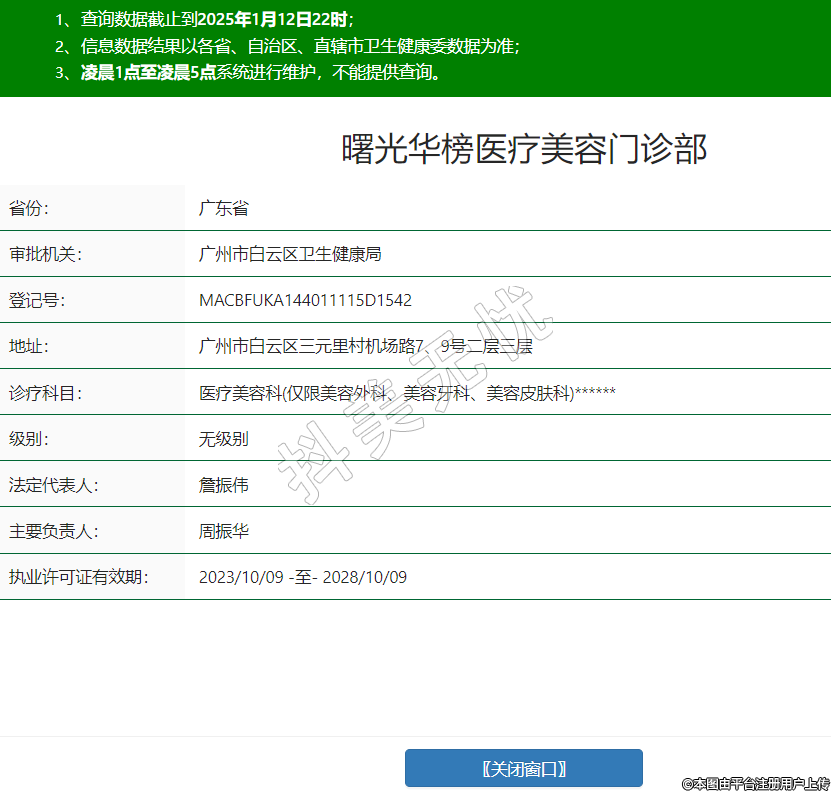Click the approving authority 广州市白云区卫生健康局

(290, 254)
